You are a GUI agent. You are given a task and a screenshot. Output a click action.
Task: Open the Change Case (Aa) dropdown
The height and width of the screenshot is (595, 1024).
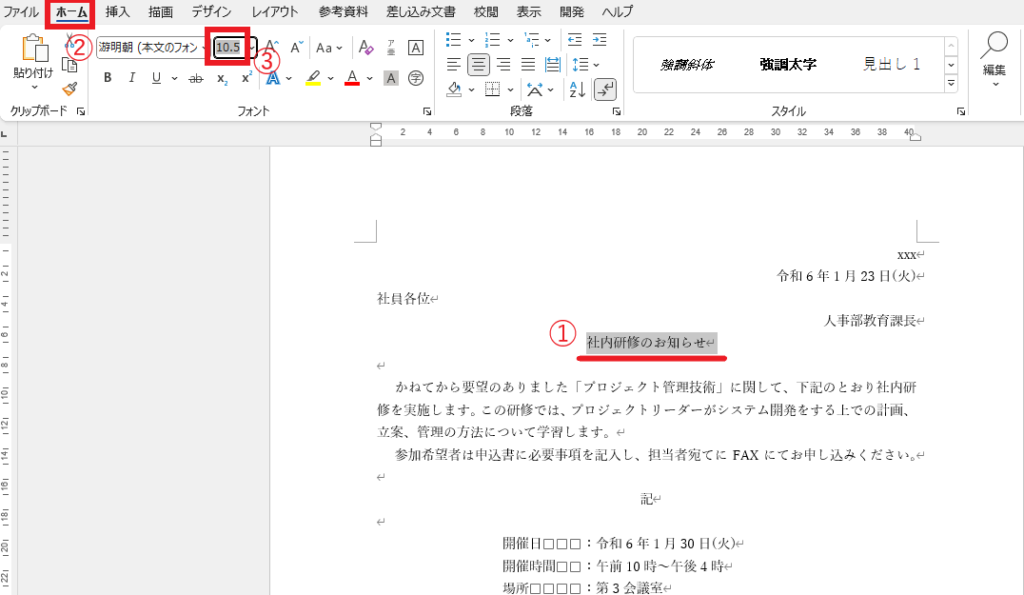point(329,48)
